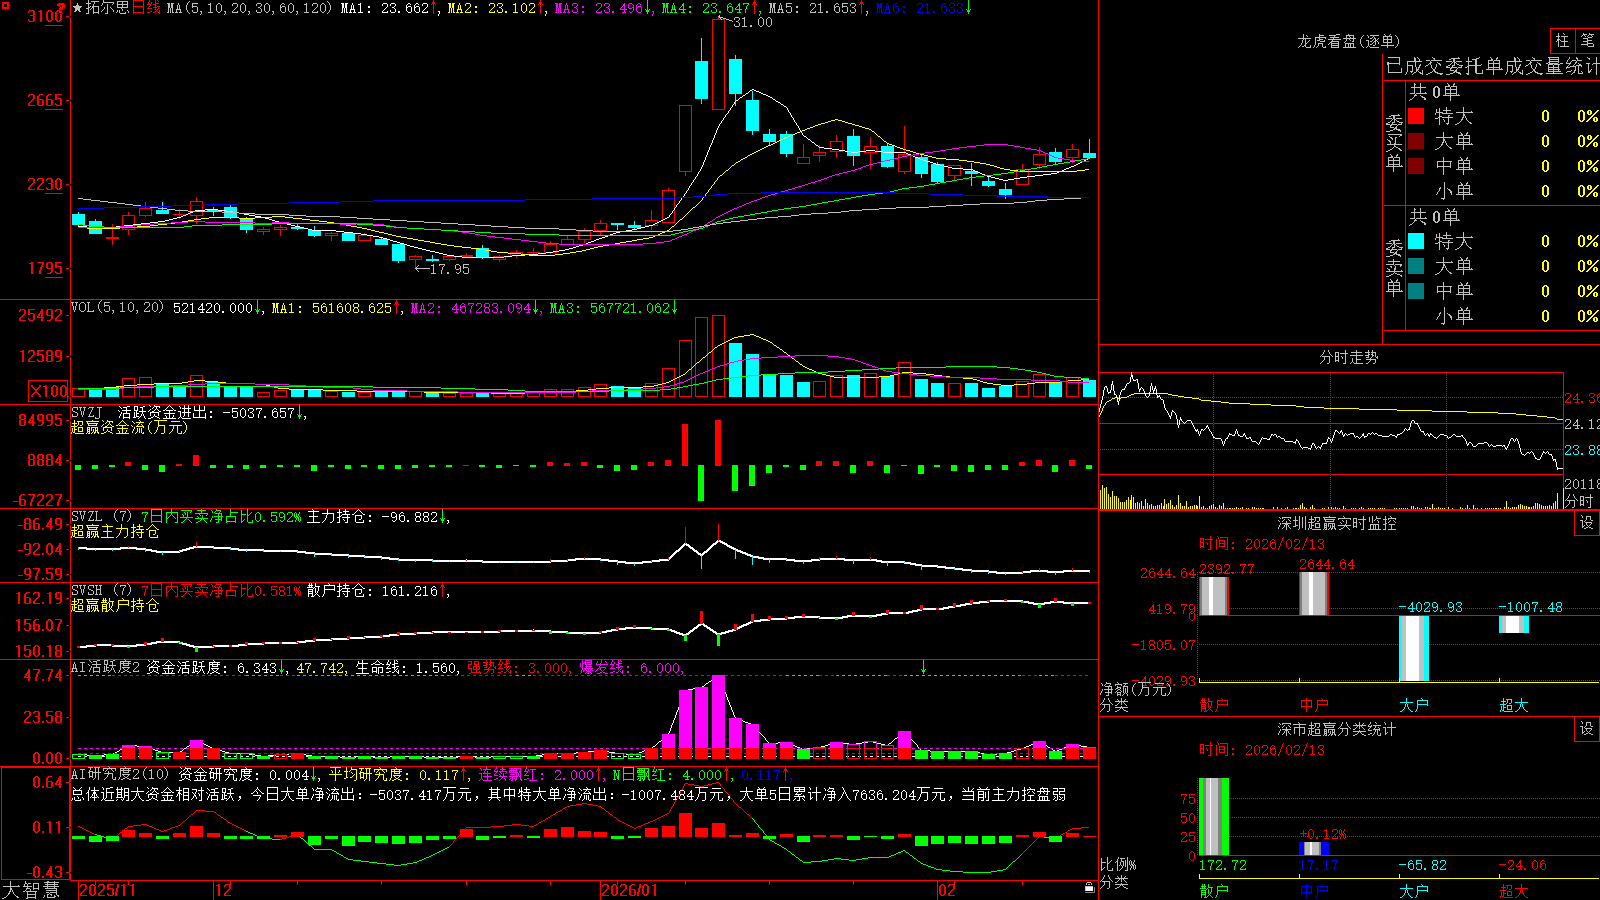Screen dimensions: 1600x900
Task: Toggle the 笔 tick display mode
Action: pos(1587,41)
